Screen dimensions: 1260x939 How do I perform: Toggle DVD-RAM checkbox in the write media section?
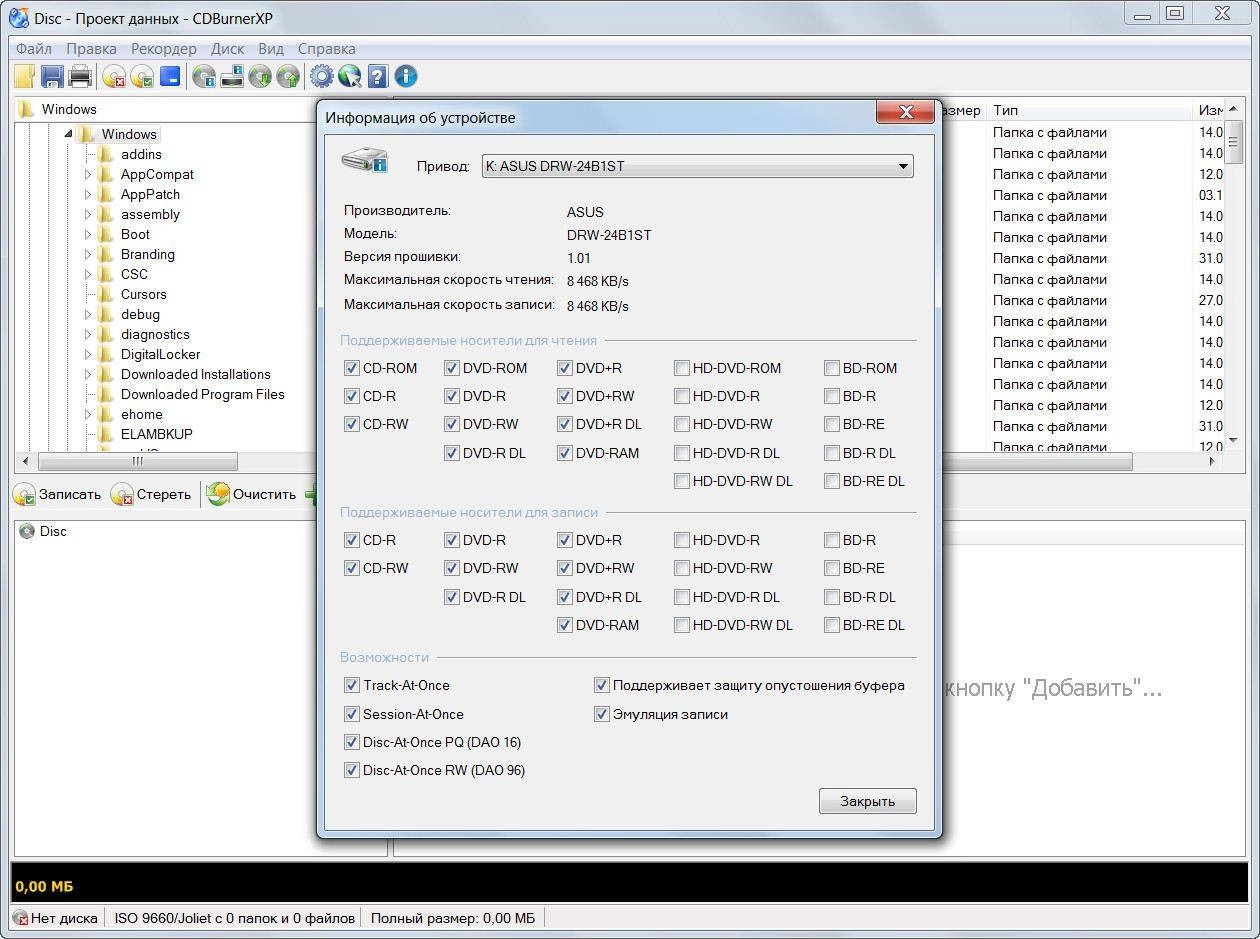click(564, 625)
